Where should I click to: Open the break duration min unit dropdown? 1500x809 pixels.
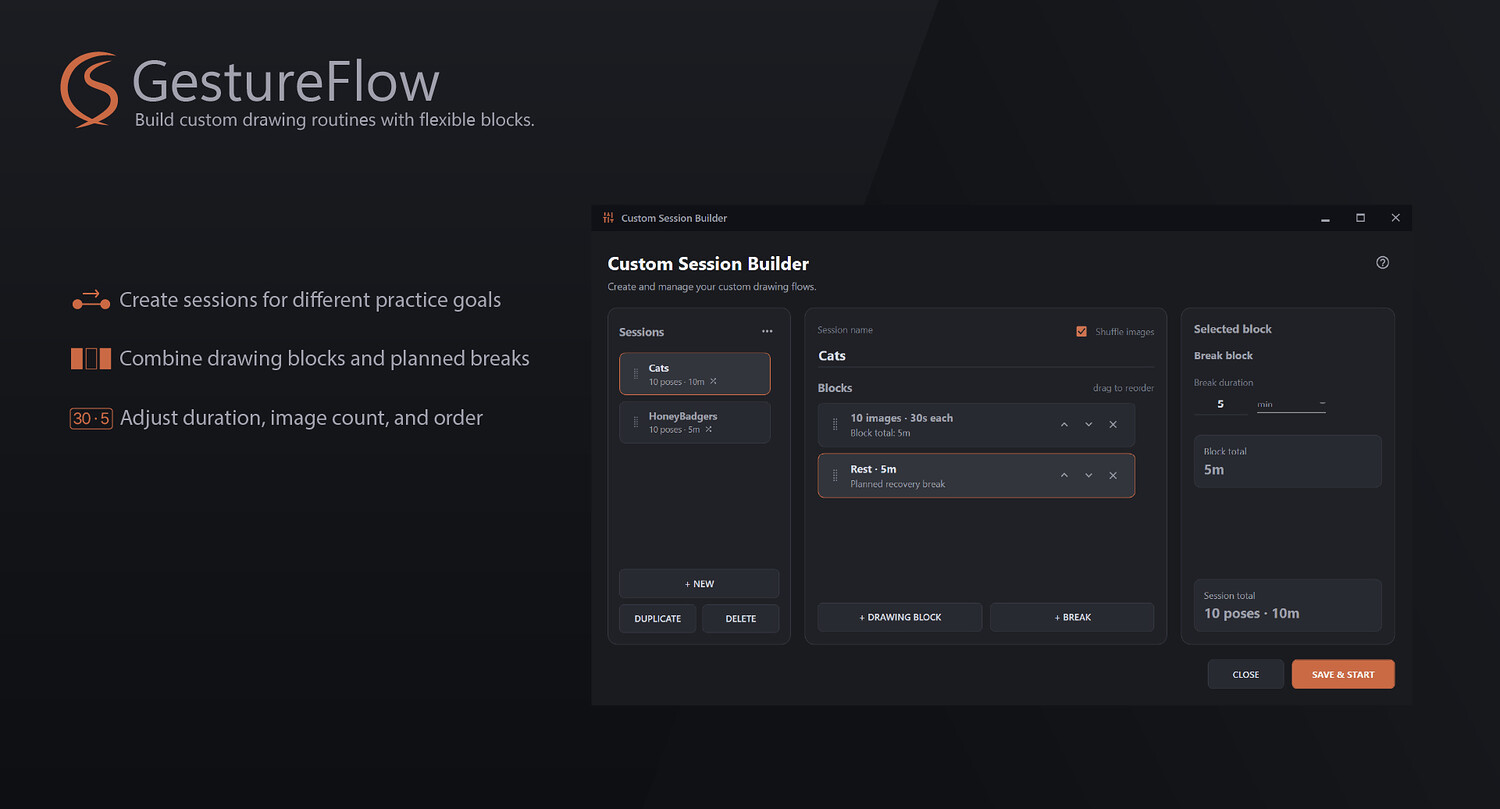pyautogui.click(x=1291, y=404)
